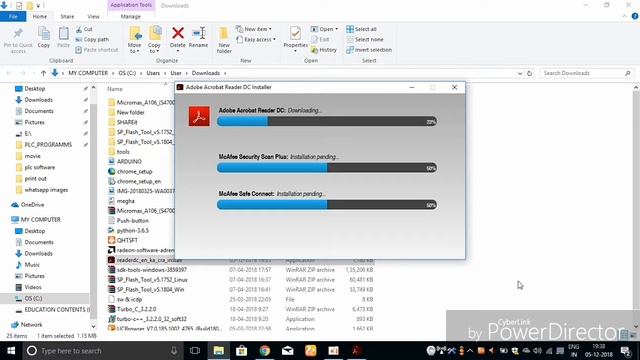Switch to the Share ribbon tab

click(67, 16)
